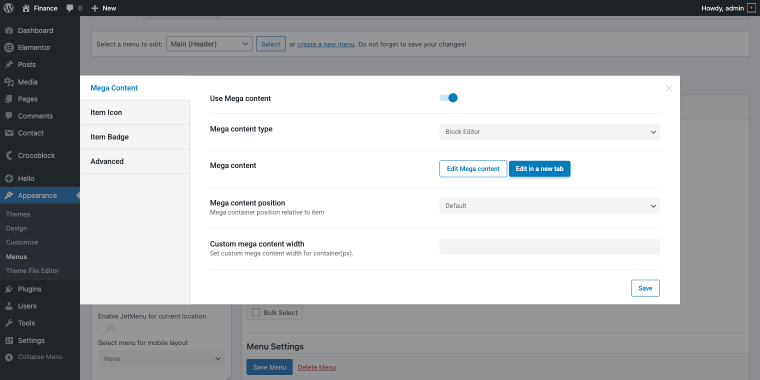This screenshot has width=760, height=380.
Task: Click the WordPress logo icon
Action: [8, 8]
